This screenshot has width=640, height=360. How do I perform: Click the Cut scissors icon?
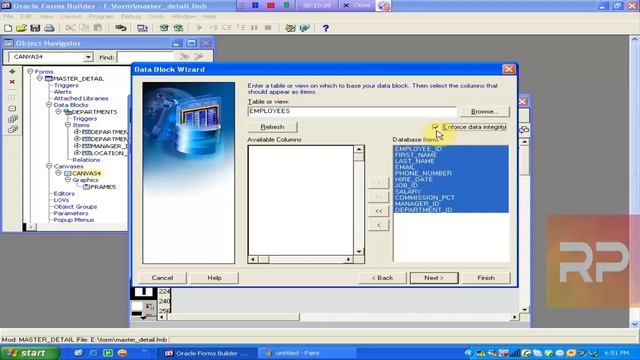[70, 28]
